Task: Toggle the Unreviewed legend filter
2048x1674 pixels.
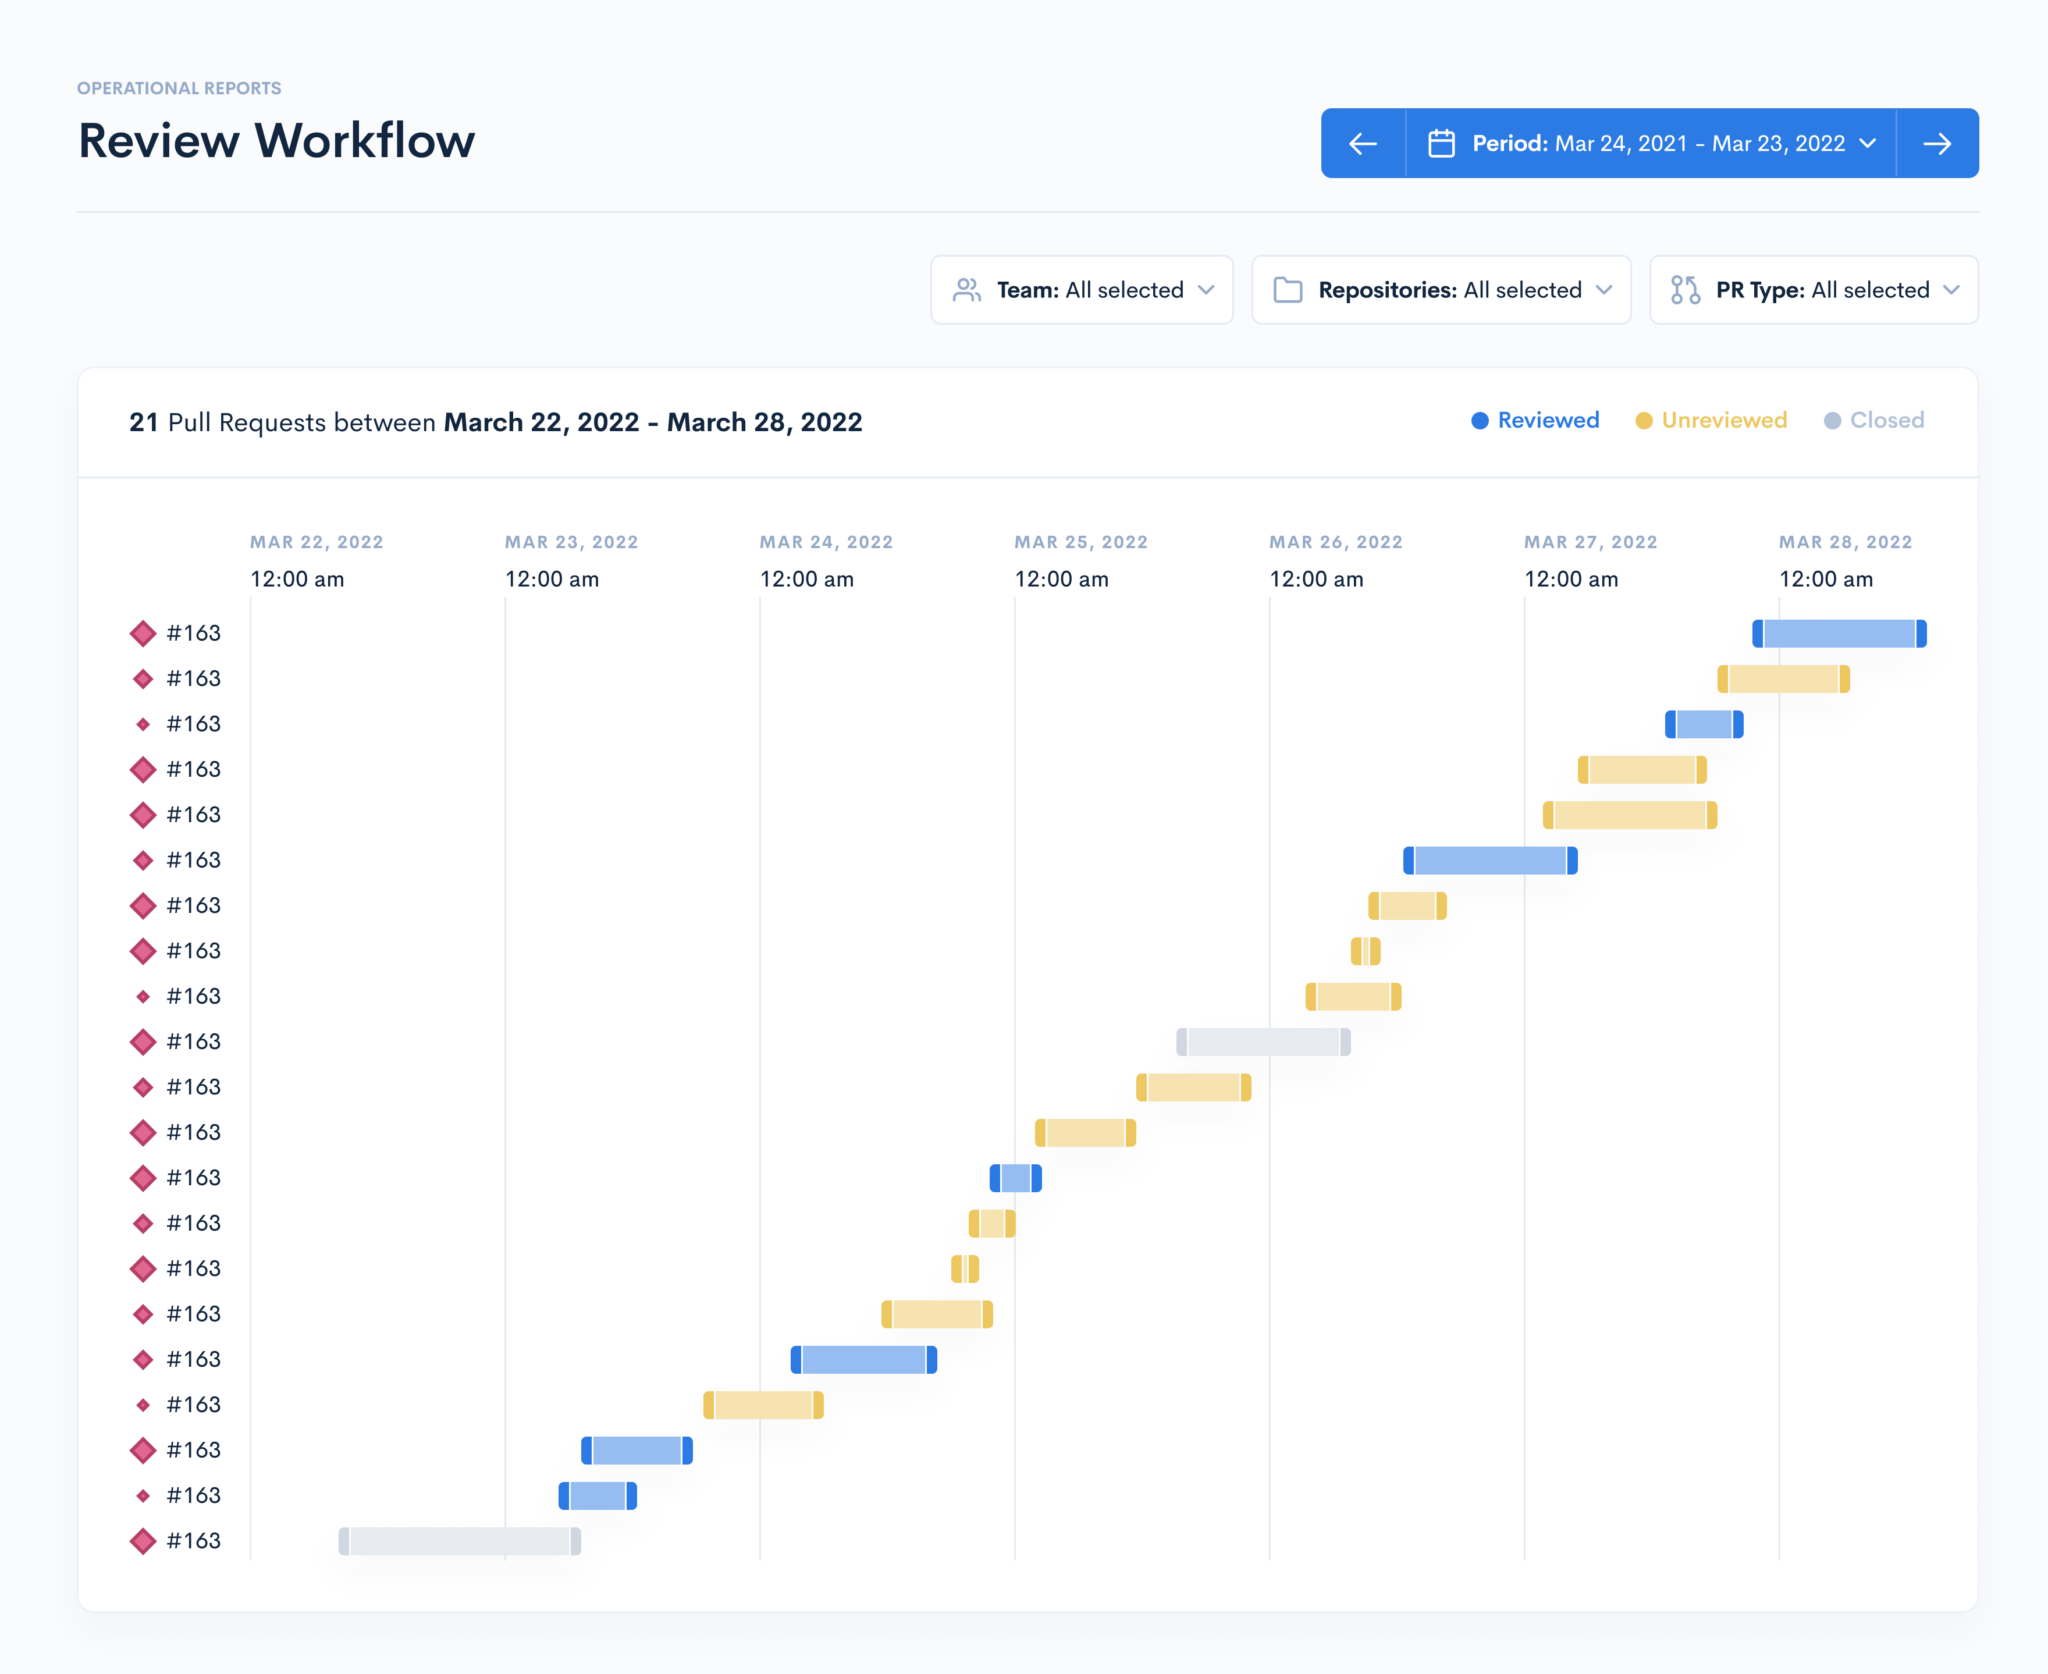Action: [1711, 420]
